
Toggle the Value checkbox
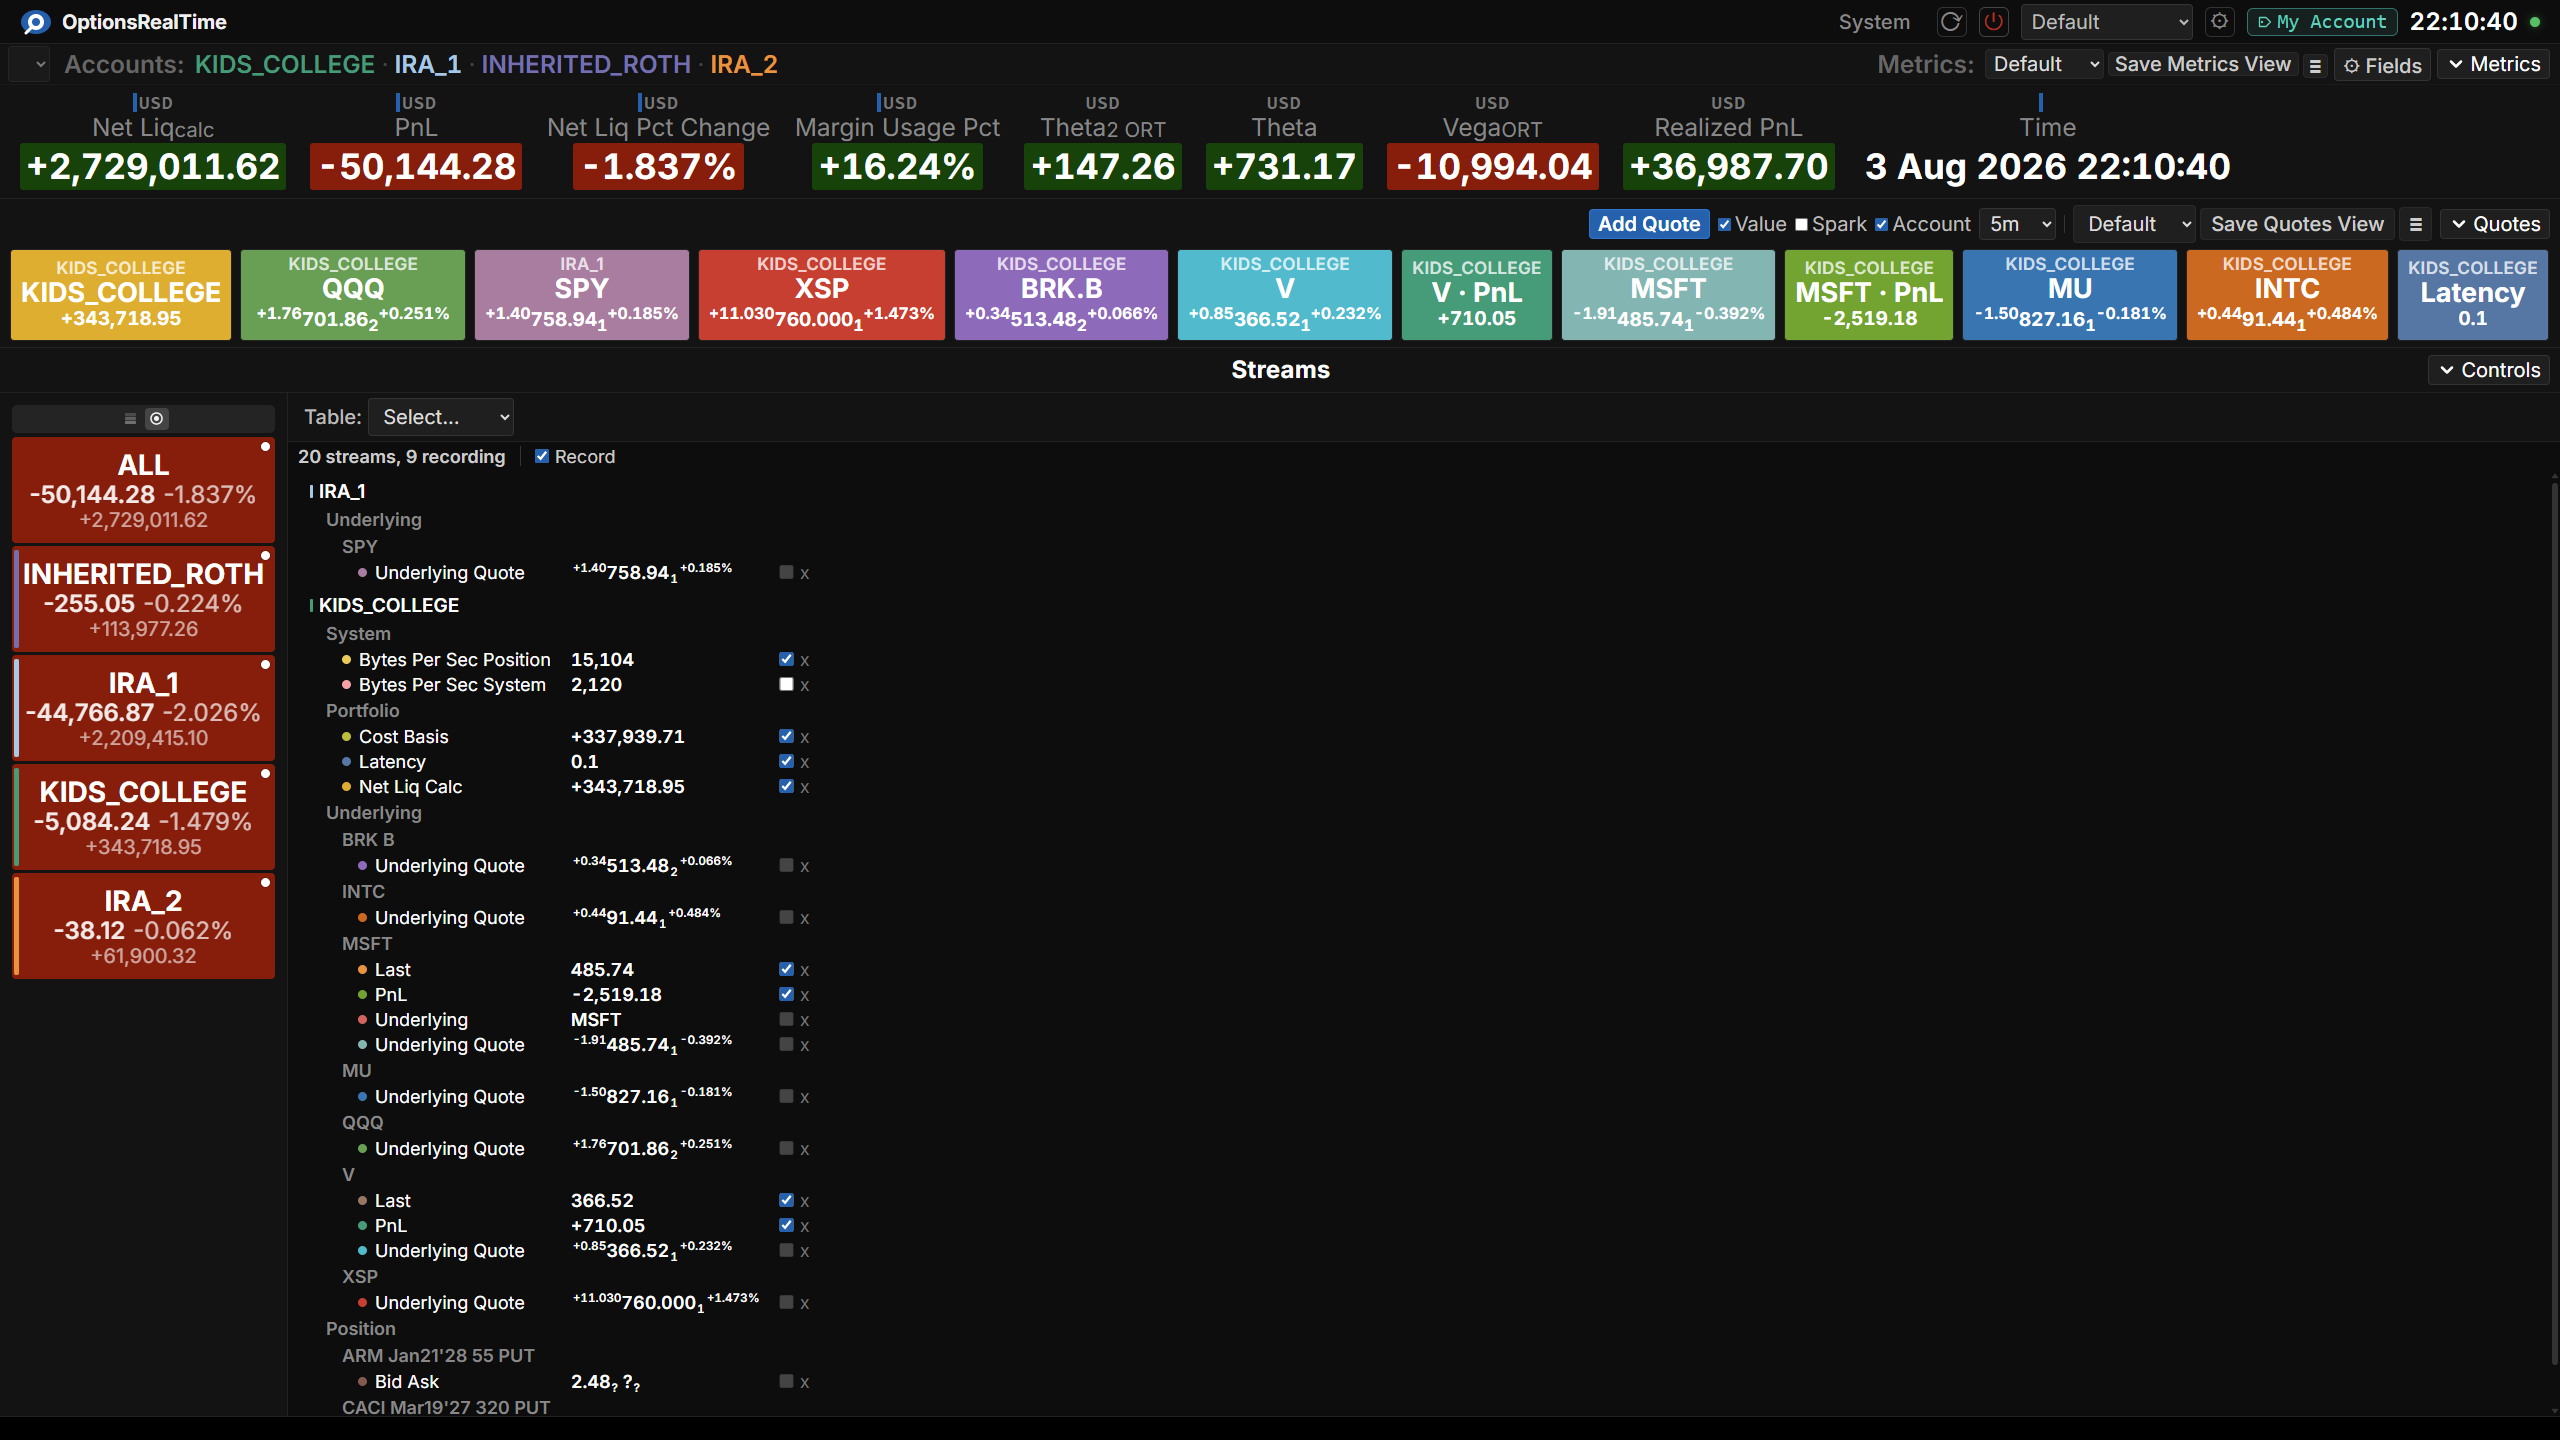1724,225
